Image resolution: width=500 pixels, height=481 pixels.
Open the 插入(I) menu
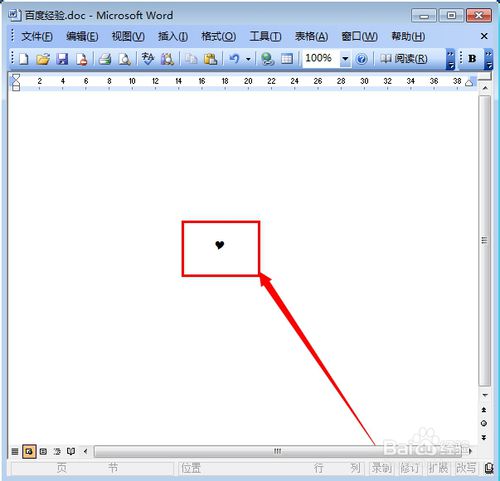click(x=173, y=36)
